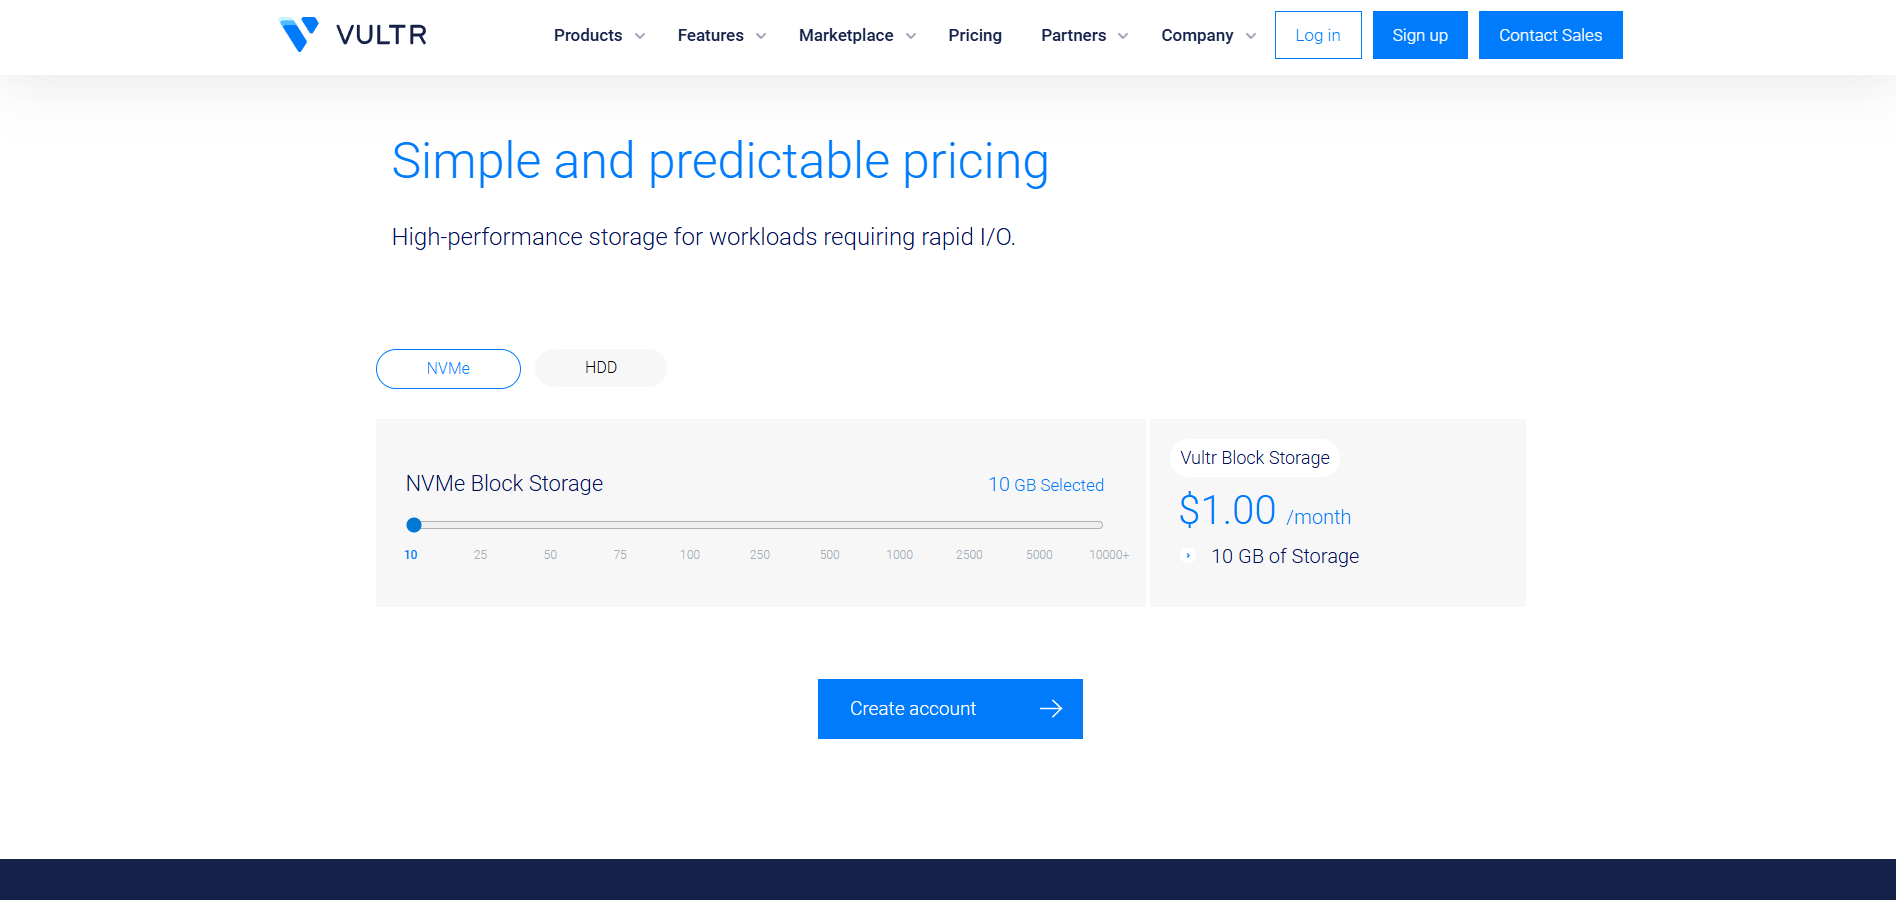Select the NVMe storage type toggle
1896x900 pixels.
pyautogui.click(x=448, y=369)
